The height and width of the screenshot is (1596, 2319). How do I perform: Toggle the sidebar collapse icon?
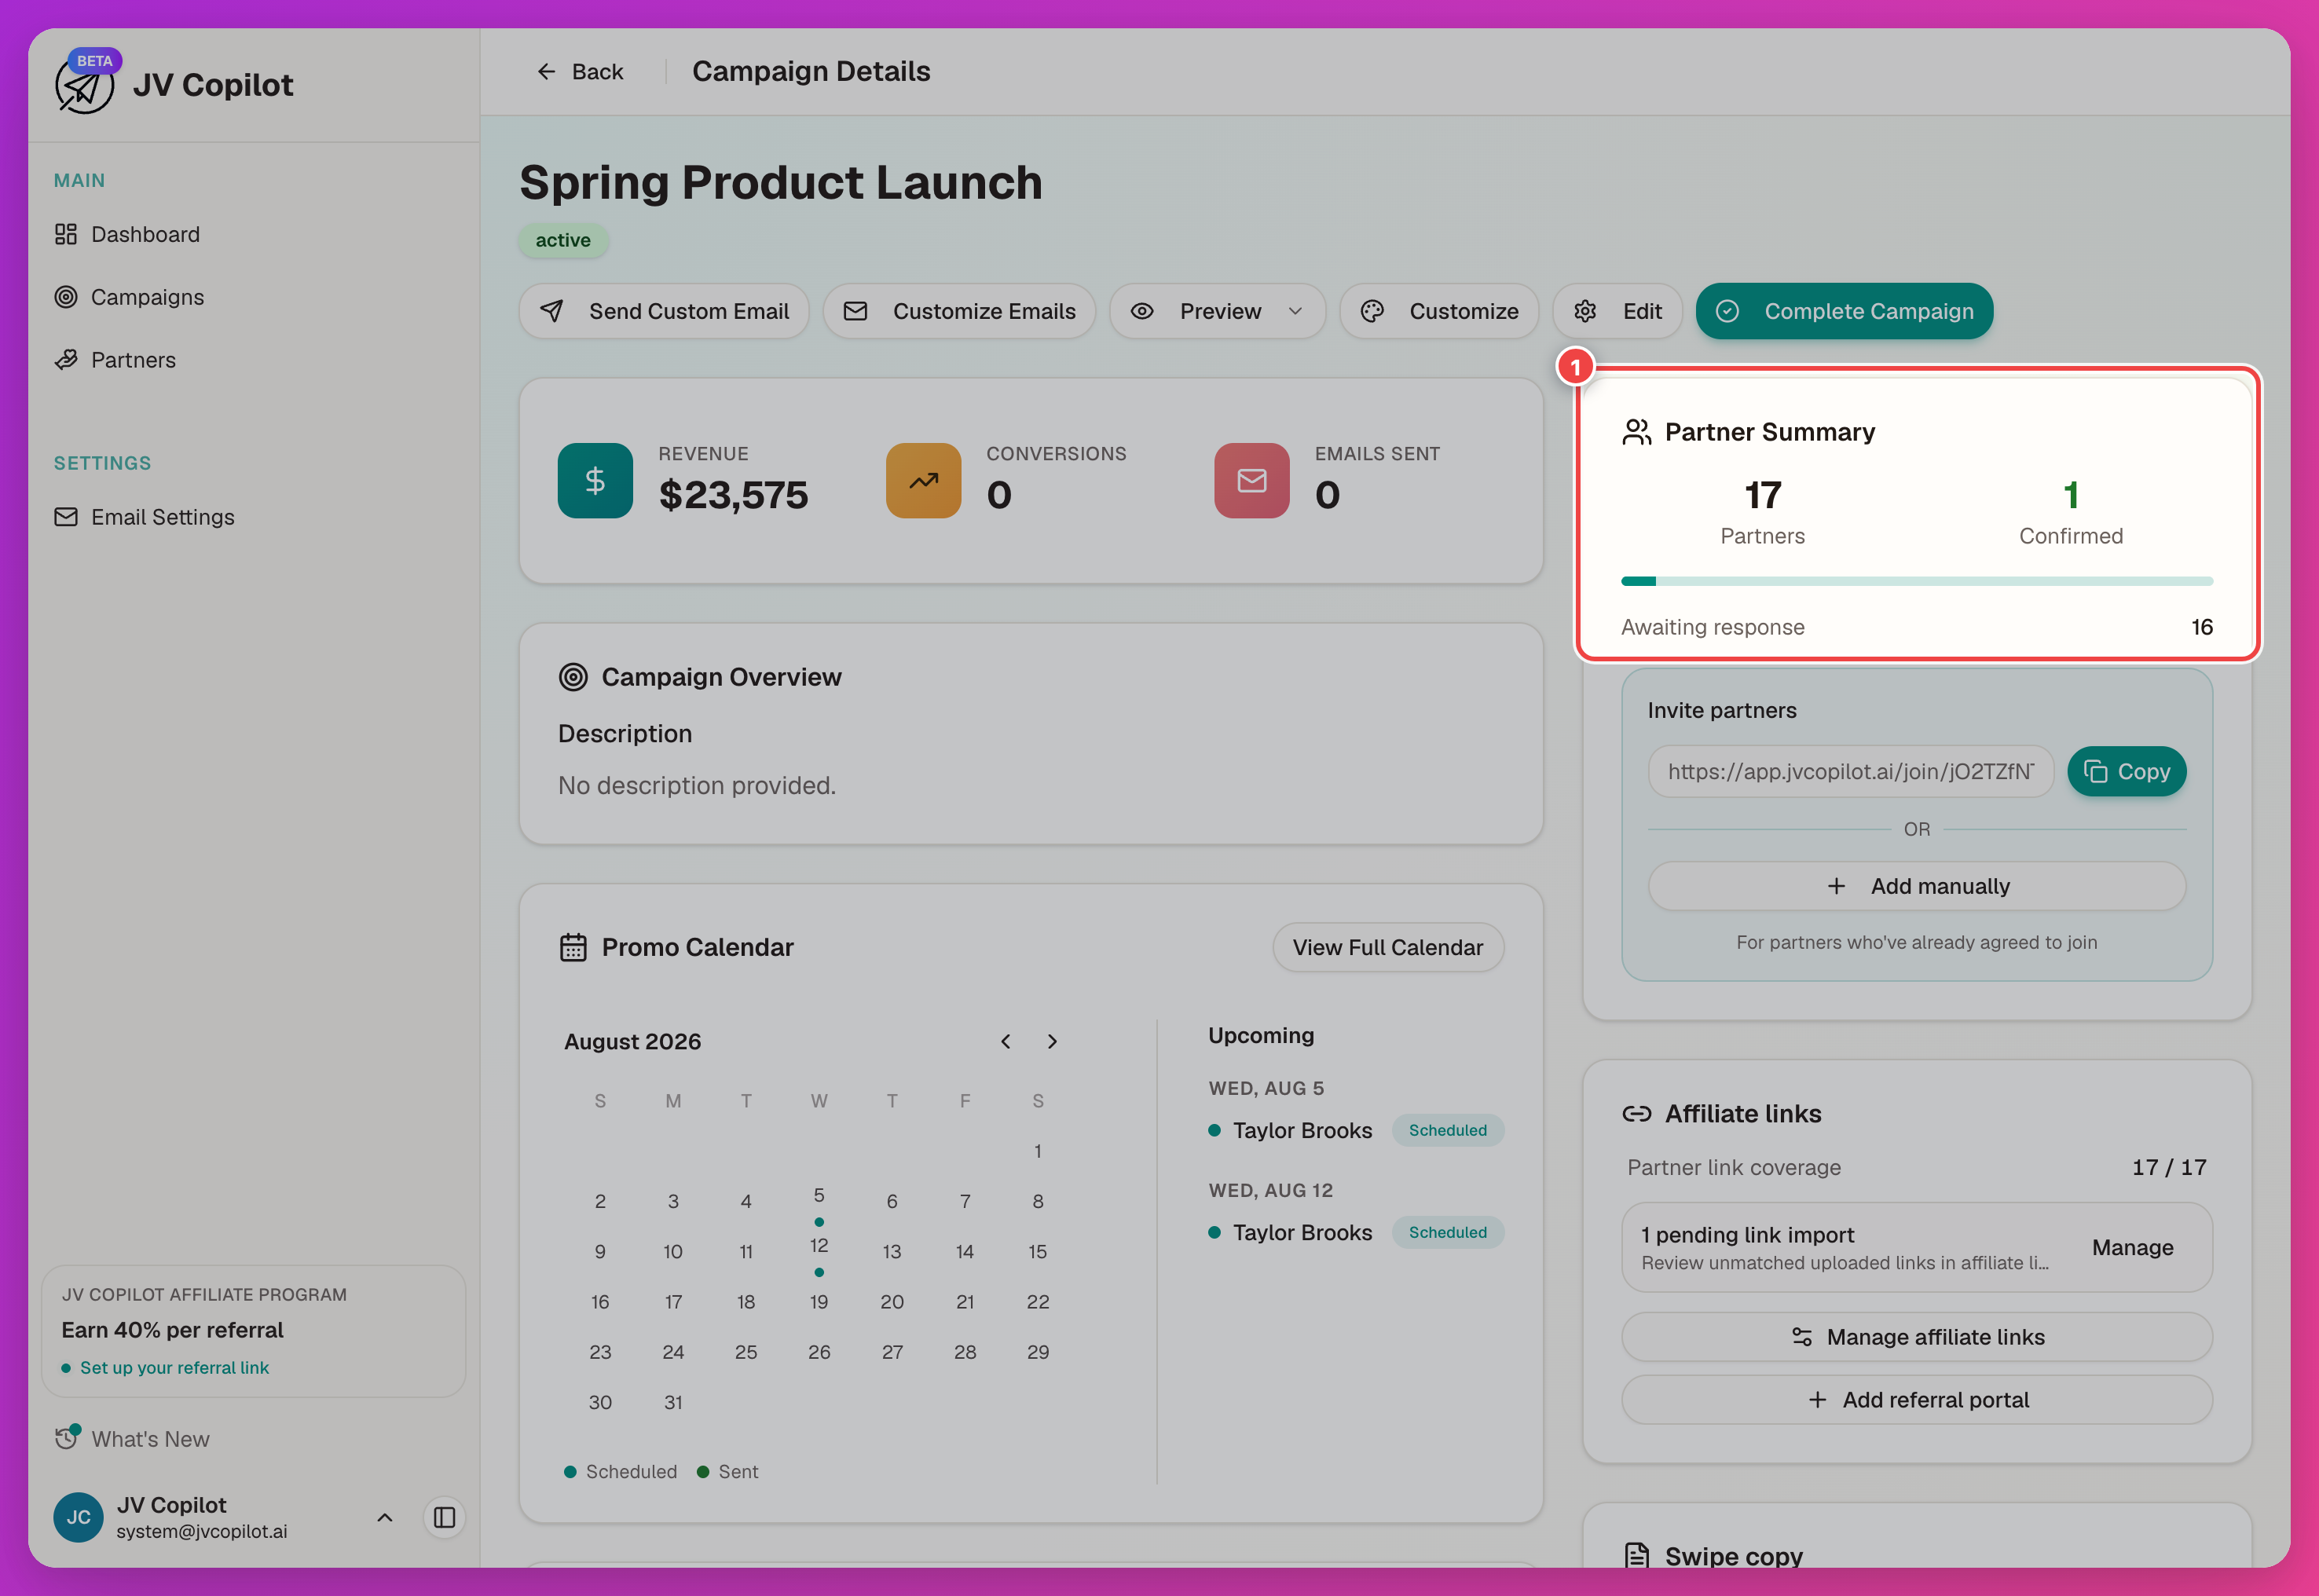click(x=445, y=1518)
